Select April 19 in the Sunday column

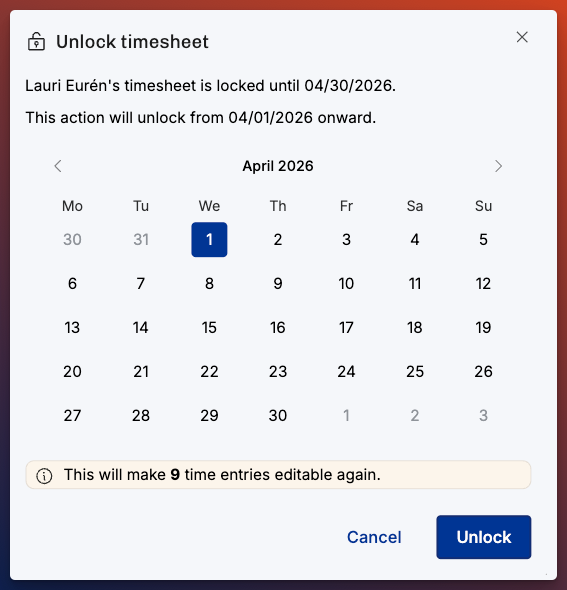[x=483, y=328]
